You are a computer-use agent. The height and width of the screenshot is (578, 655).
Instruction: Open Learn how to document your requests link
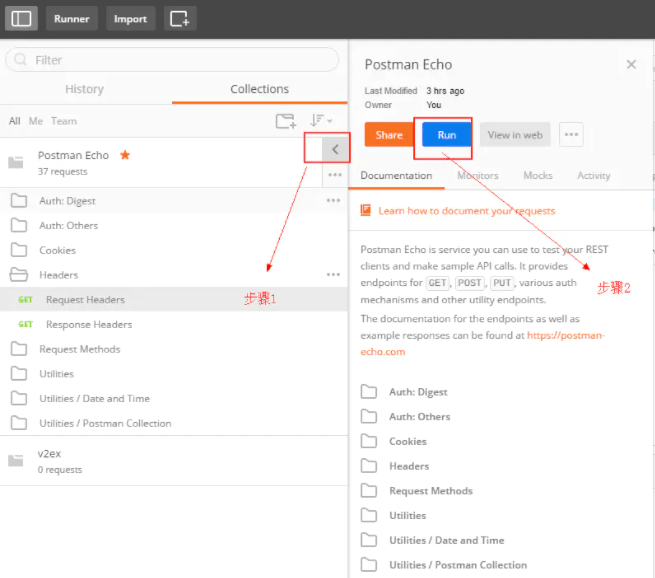(466, 211)
